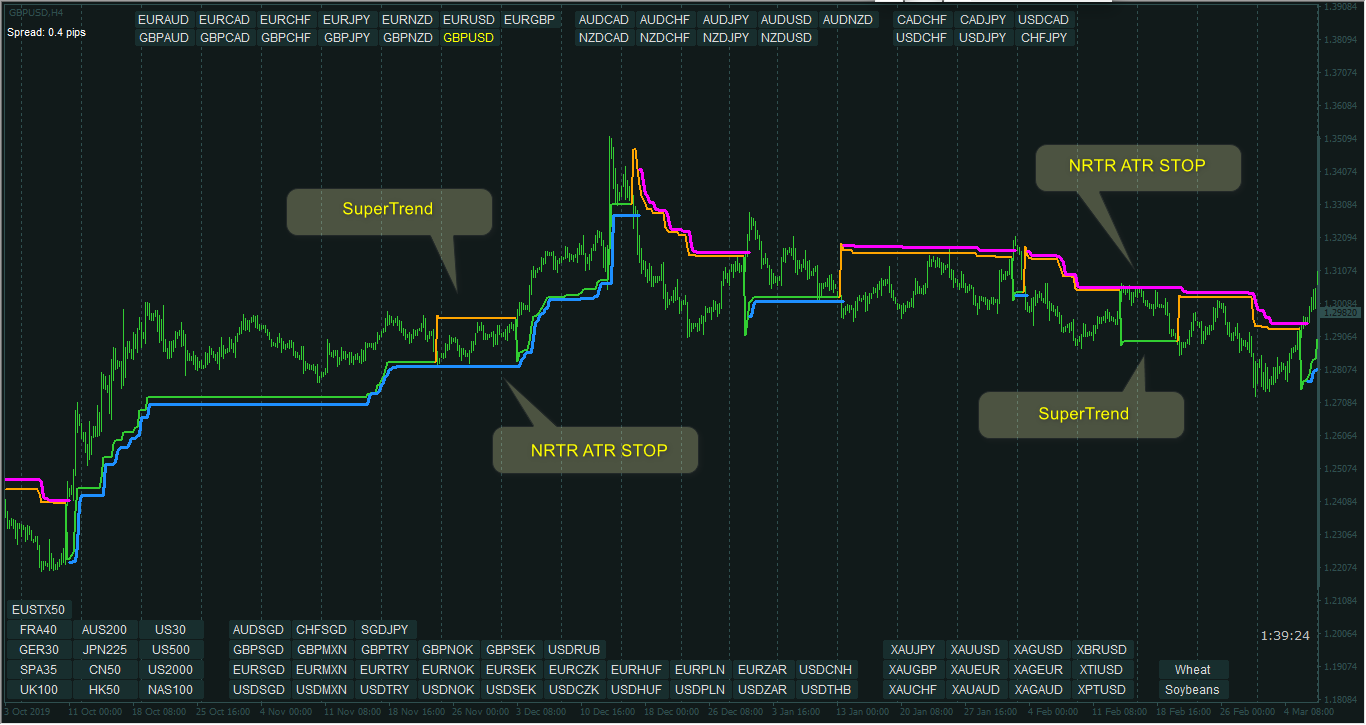
Task: Select AUDCHF symbol button
Action: click(665, 20)
